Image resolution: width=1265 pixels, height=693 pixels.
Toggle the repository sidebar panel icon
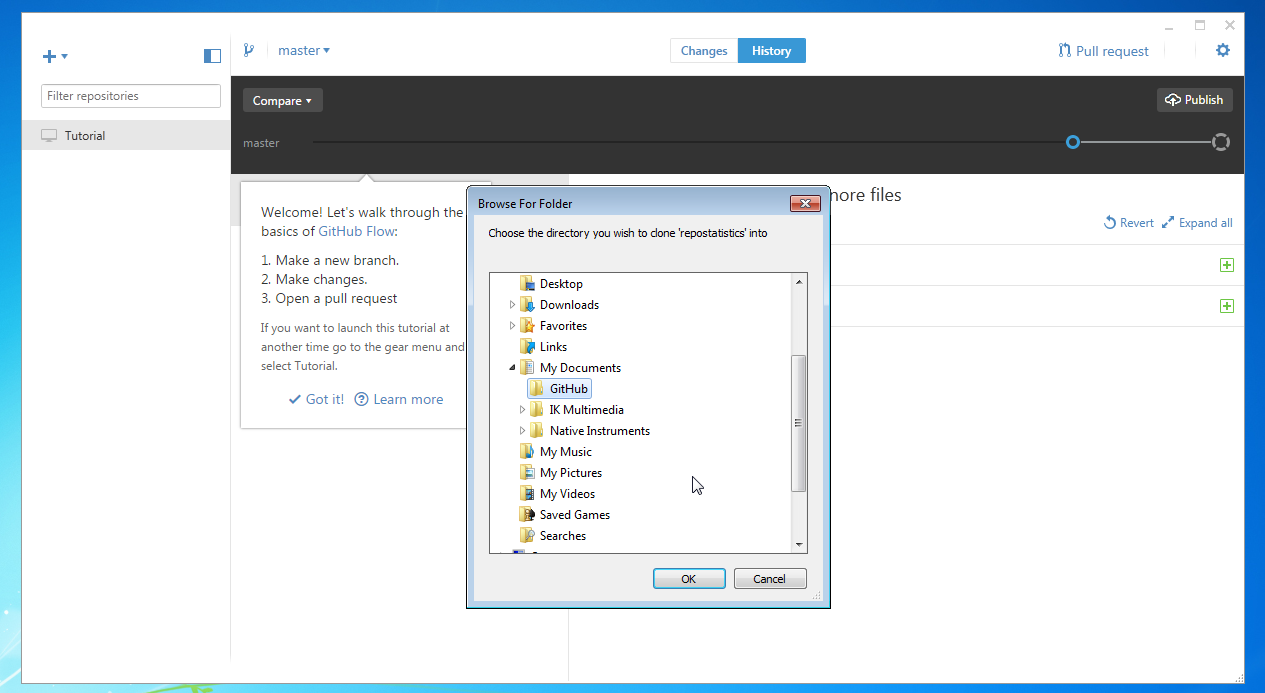[x=212, y=56]
